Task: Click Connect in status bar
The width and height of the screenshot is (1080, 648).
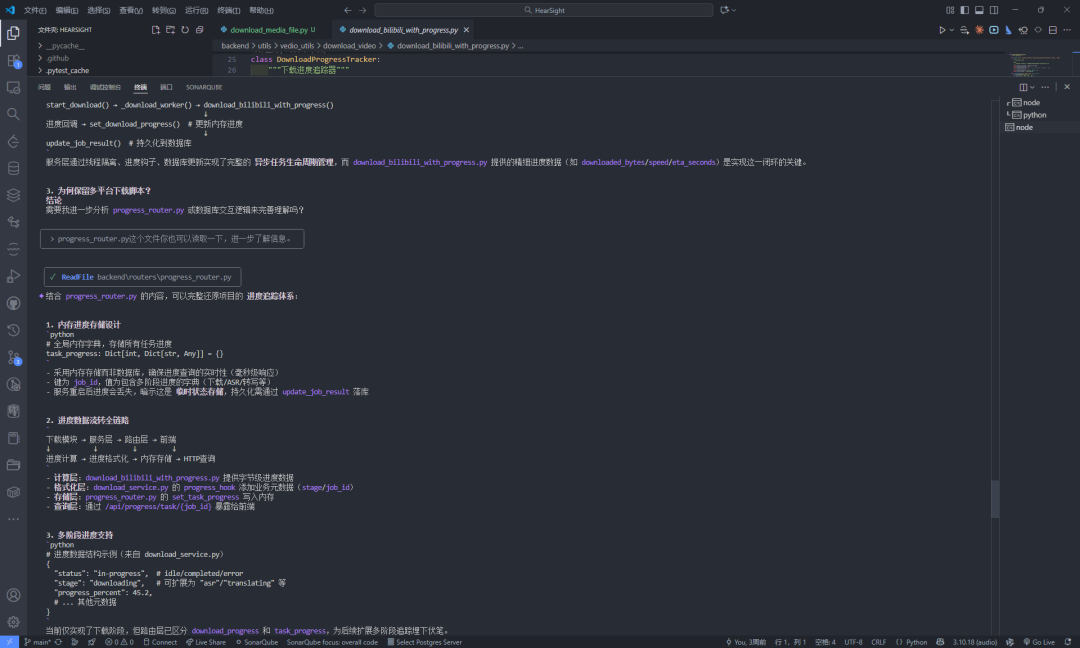Action: pos(160,642)
